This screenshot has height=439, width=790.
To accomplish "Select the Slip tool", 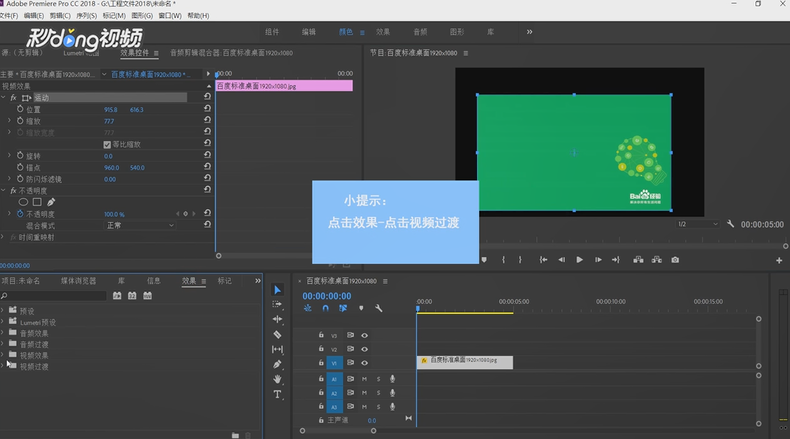I will pyautogui.click(x=277, y=349).
